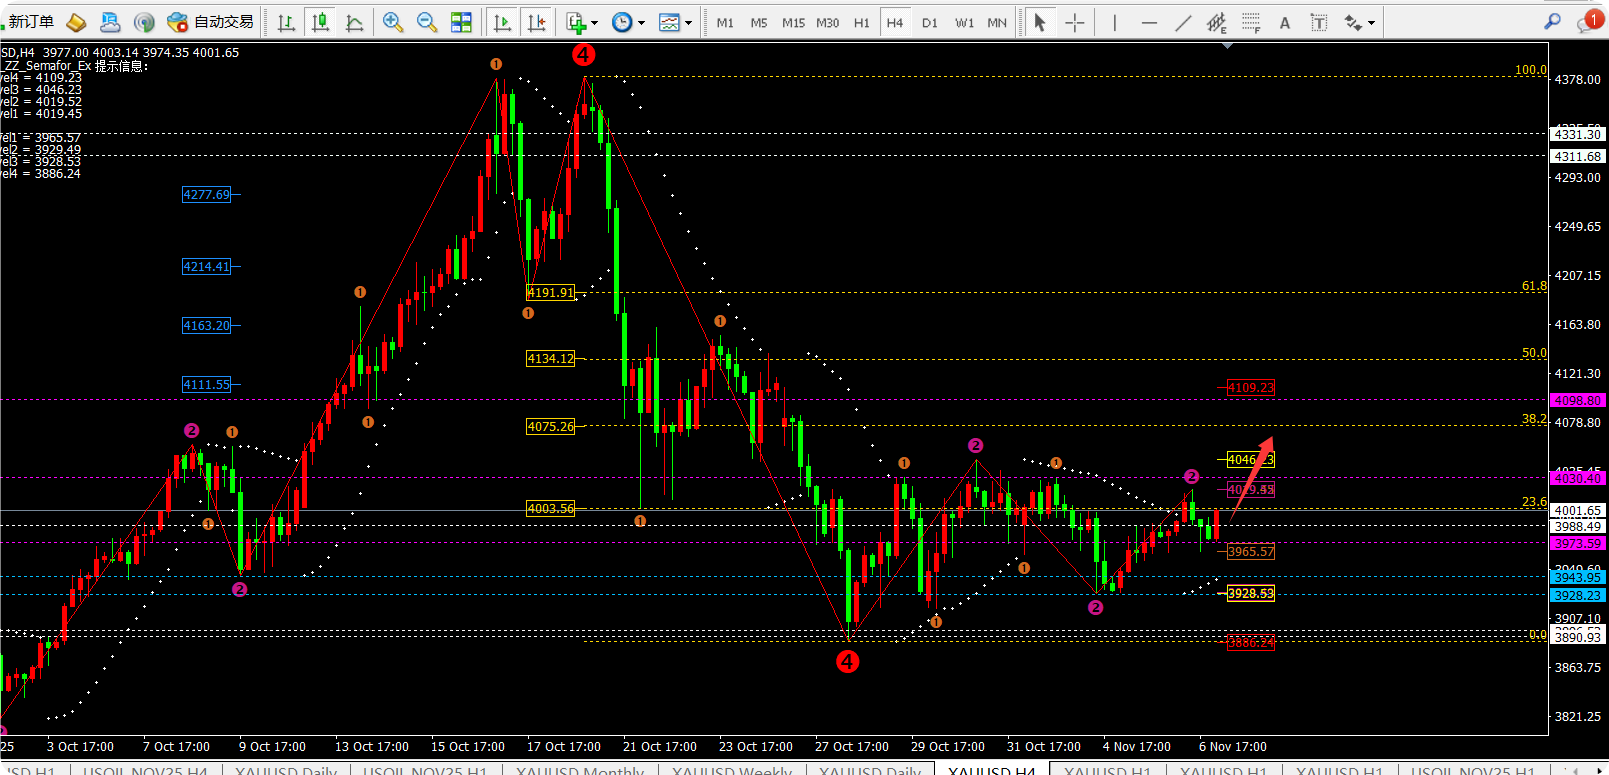Select the active XAUUSD H4 chart tab
This screenshot has height=775, width=1609.
click(x=992, y=771)
